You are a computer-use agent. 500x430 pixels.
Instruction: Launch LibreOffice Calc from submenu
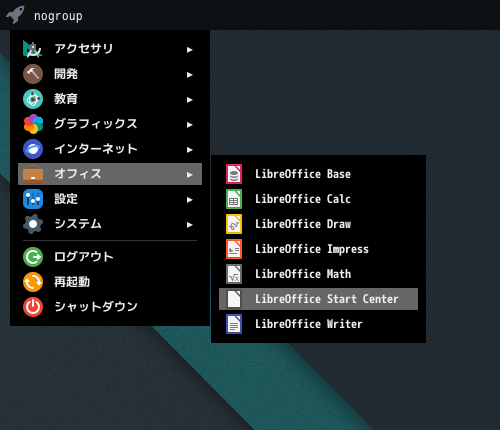[x=318, y=199]
